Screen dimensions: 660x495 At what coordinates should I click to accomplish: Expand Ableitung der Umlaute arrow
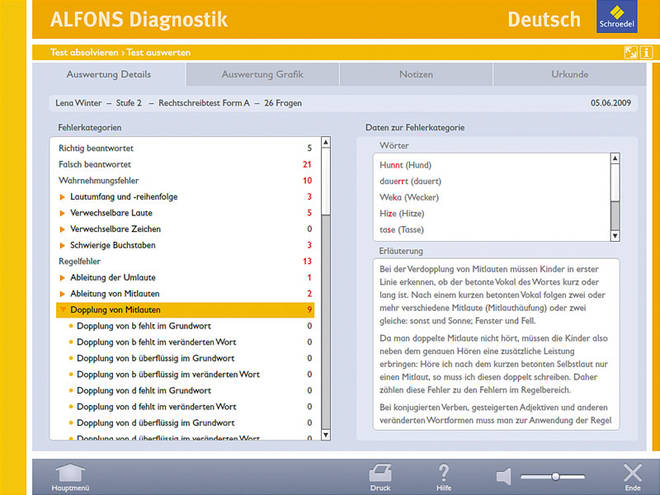pos(62,278)
